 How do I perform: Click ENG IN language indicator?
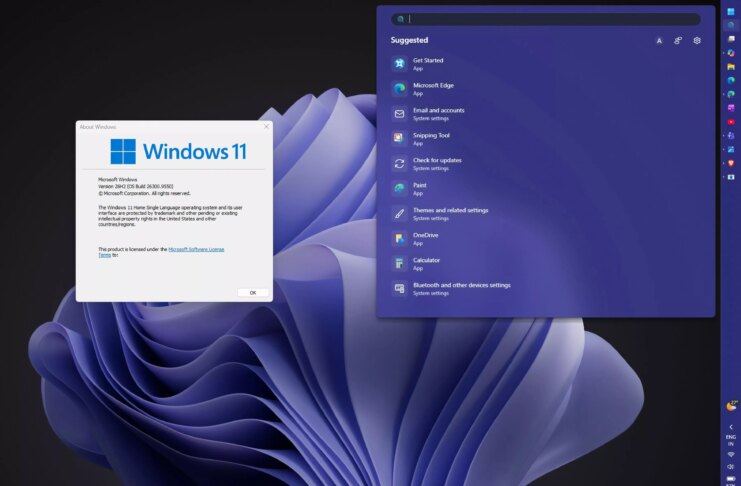[x=731, y=440]
